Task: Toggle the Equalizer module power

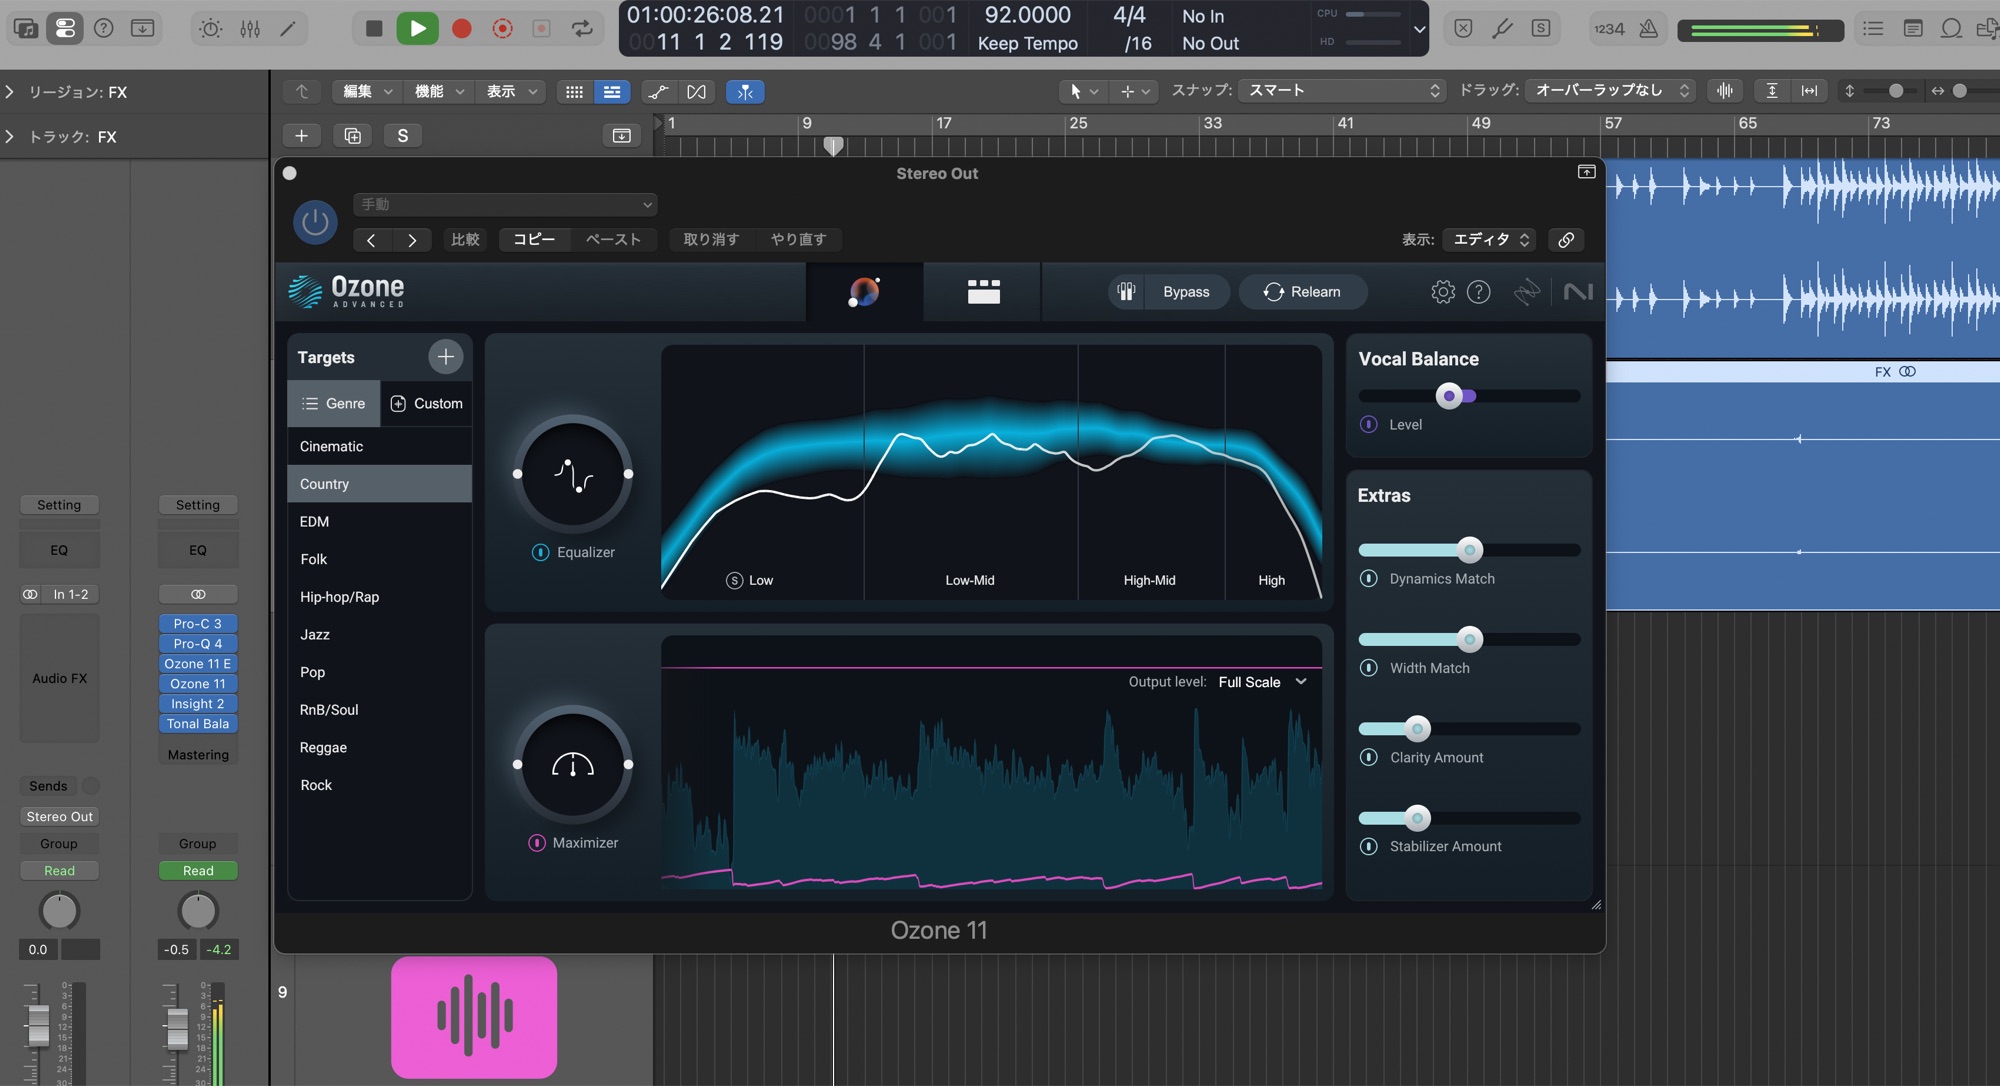Action: coord(540,553)
